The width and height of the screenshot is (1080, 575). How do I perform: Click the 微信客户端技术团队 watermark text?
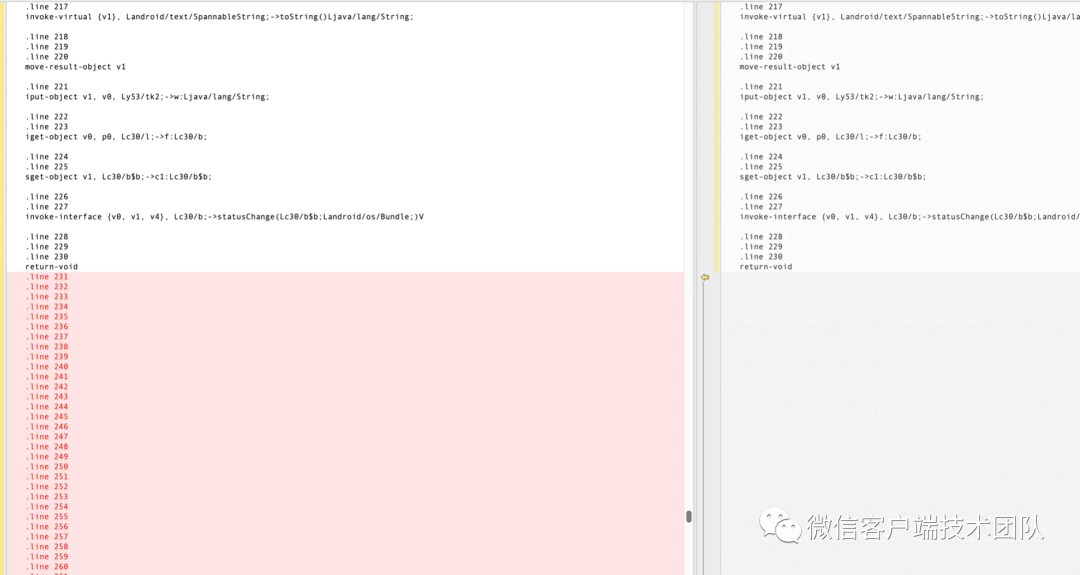925,527
